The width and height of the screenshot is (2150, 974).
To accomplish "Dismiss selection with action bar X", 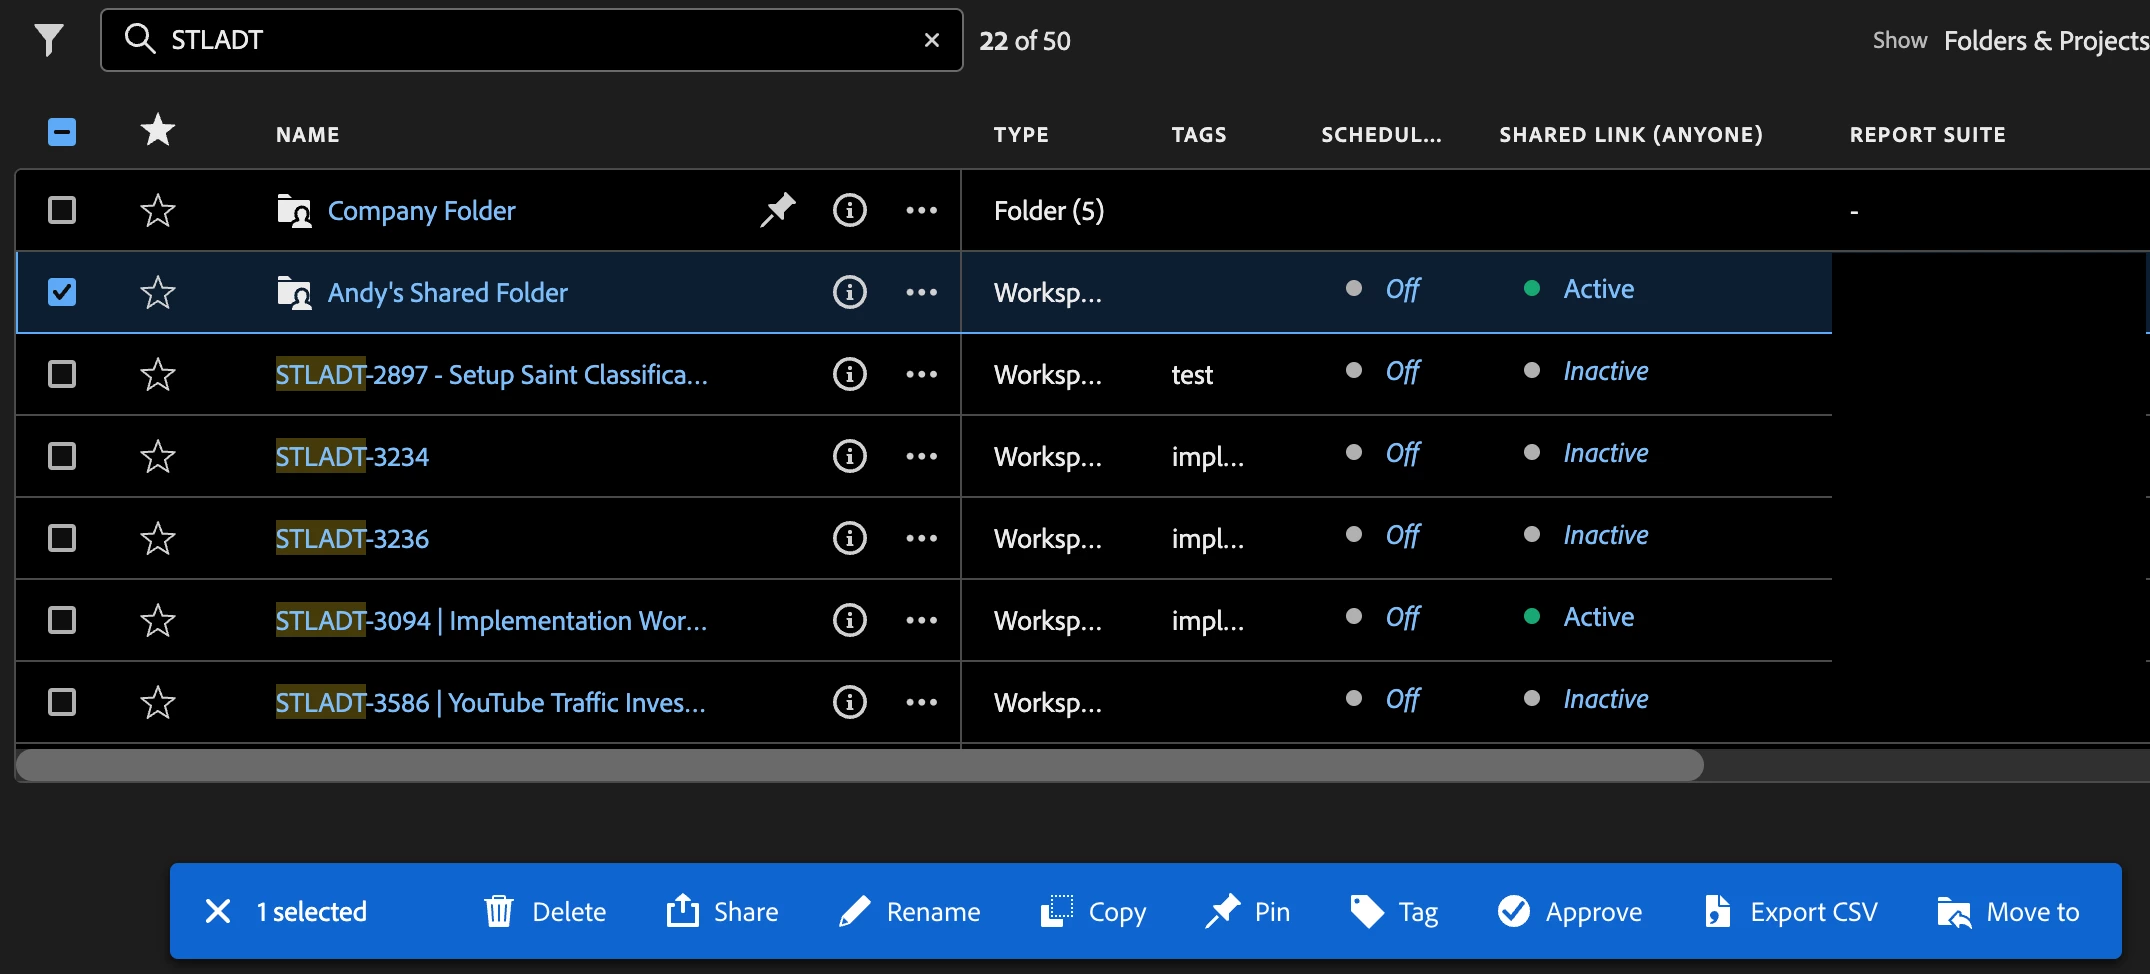I will coord(218,911).
